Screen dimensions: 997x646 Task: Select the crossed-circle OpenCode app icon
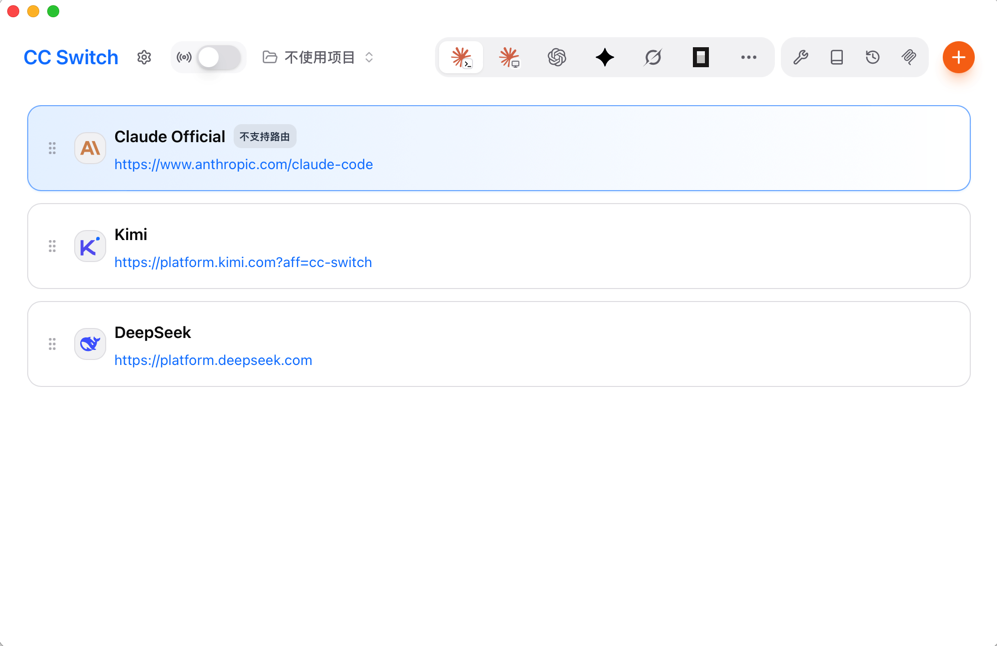pyautogui.click(x=653, y=57)
